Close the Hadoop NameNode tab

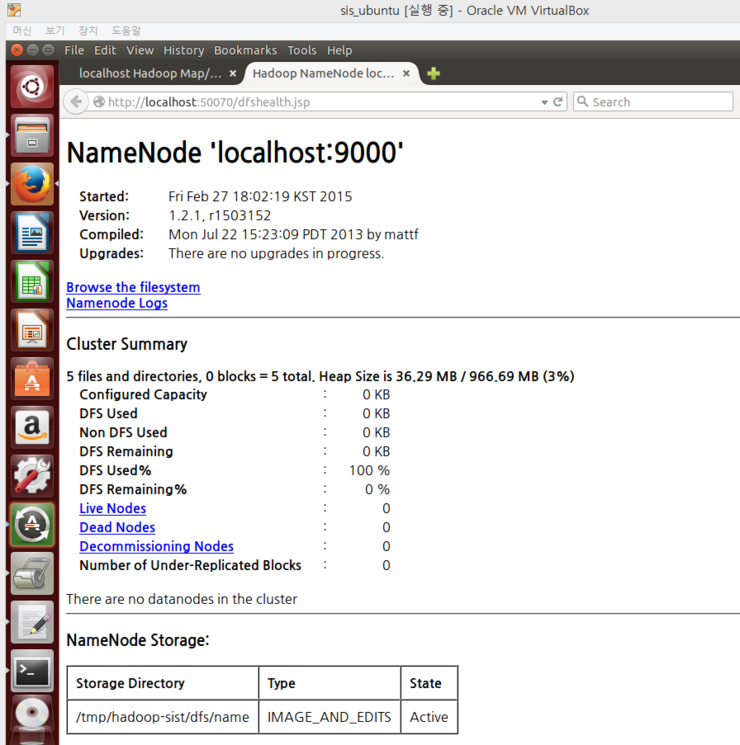(407, 74)
